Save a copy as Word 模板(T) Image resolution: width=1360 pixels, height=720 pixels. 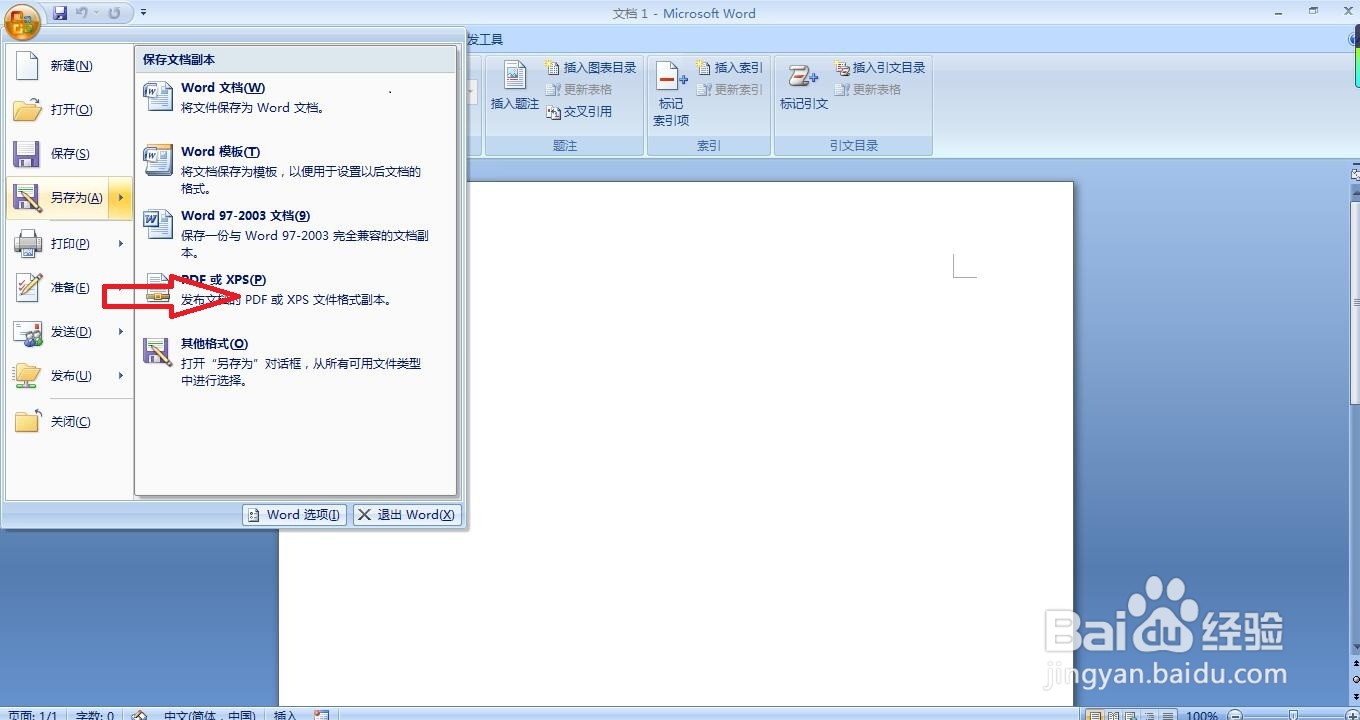296,170
